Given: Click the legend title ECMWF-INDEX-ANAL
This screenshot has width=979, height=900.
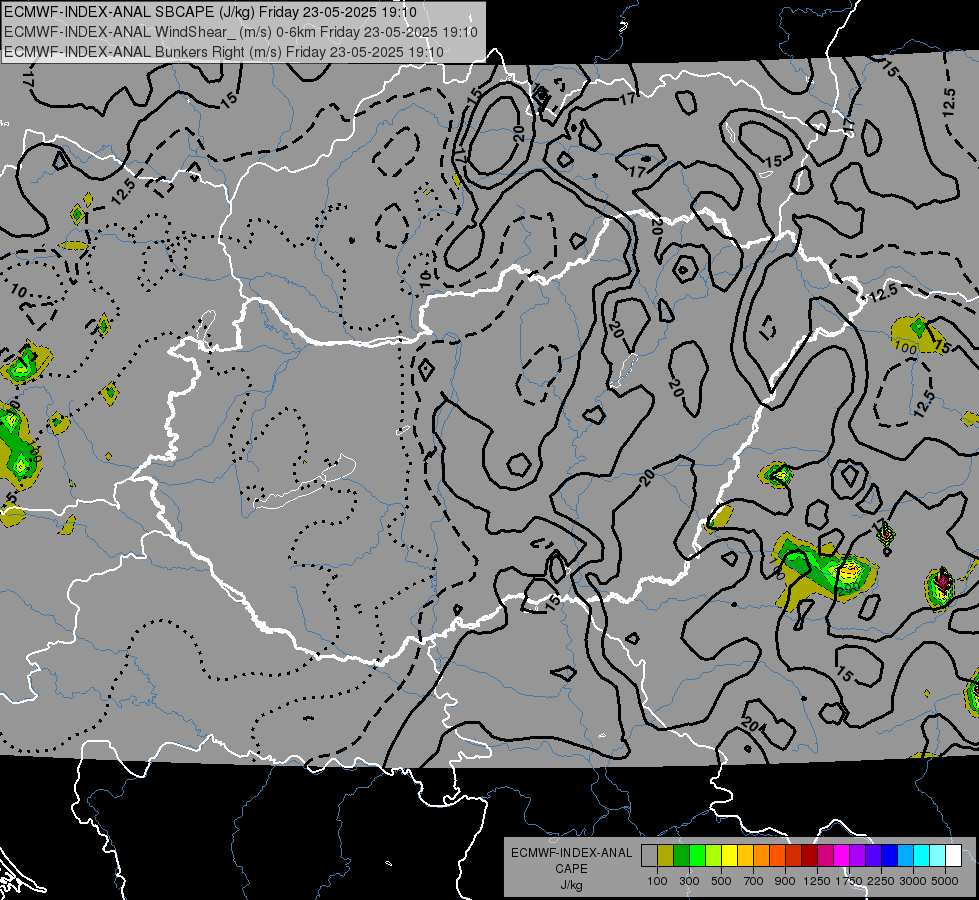Looking at the screenshot, I should pyautogui.click(x=571, y=853).
